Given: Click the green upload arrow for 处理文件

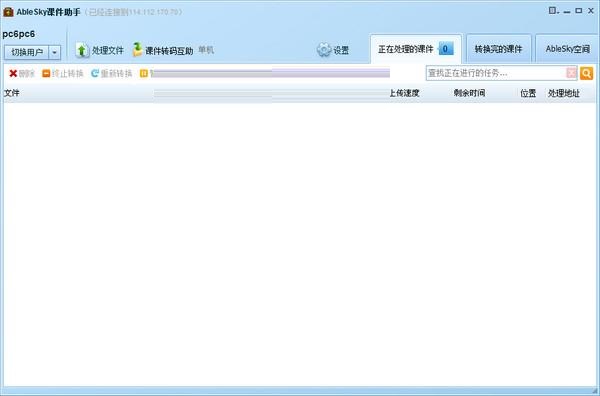Looking at the screenshot, I should click(x=82, y=51).
